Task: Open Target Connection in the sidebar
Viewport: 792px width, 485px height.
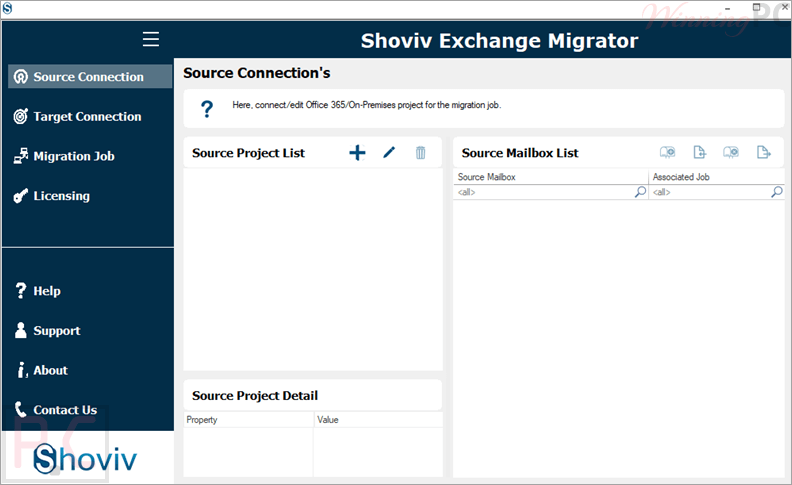Action: tap(87, 117)
